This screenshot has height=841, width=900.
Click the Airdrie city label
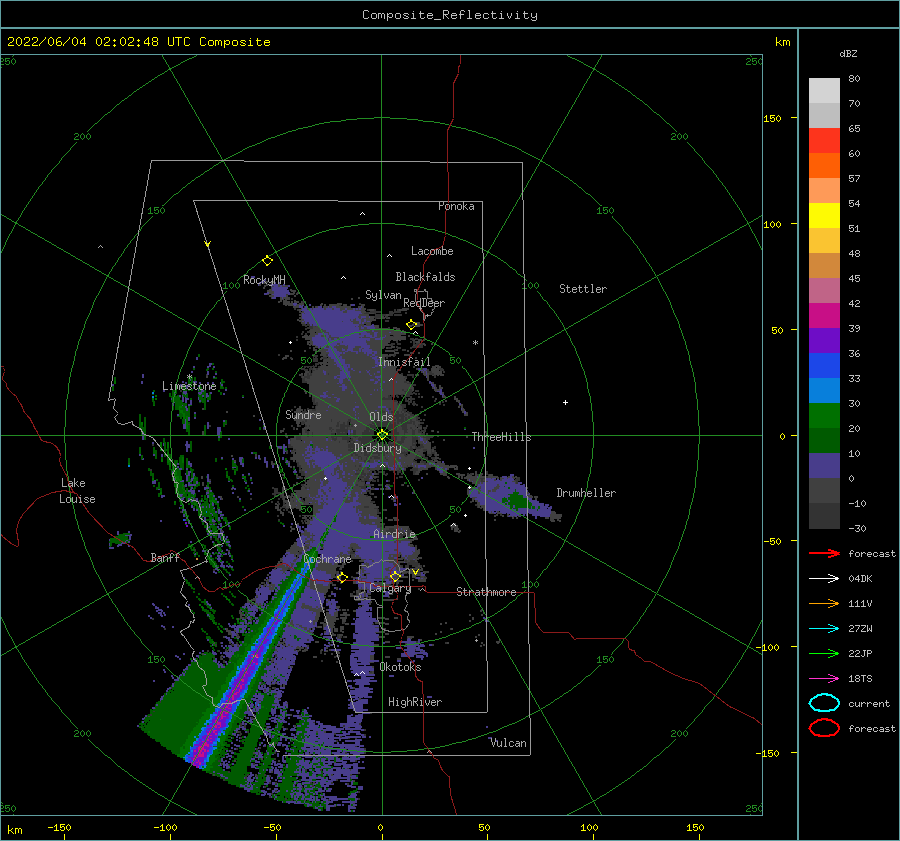(x=394, y=534)
